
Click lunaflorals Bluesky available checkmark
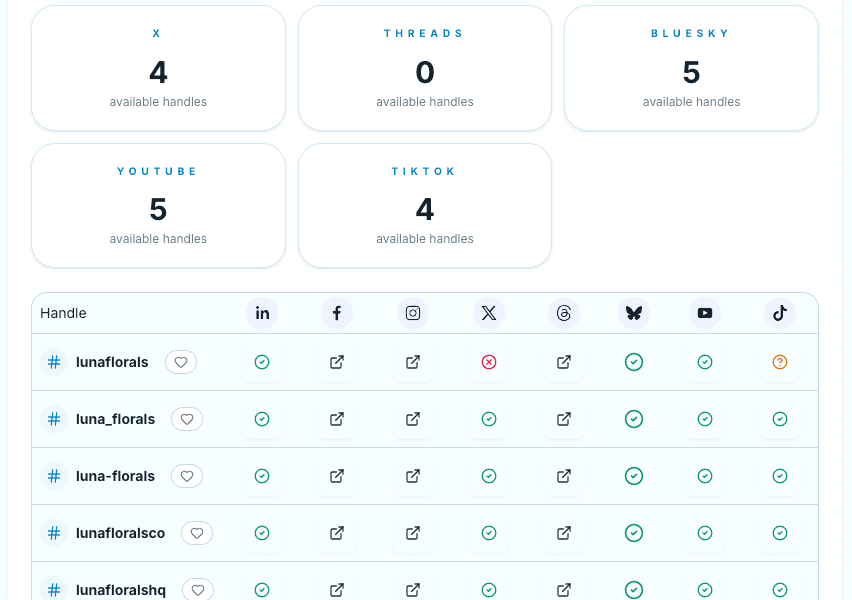point(634,362)
